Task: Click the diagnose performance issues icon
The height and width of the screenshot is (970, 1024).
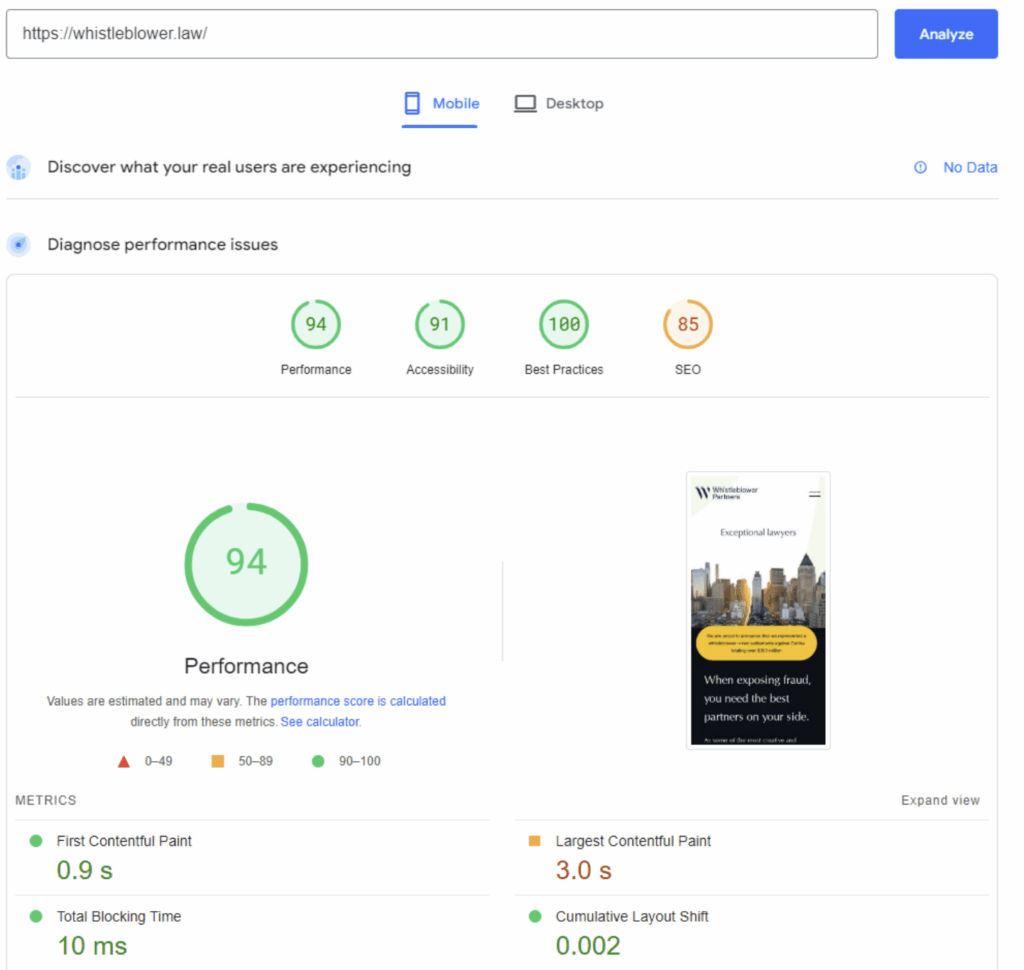Action: (19, 245)
